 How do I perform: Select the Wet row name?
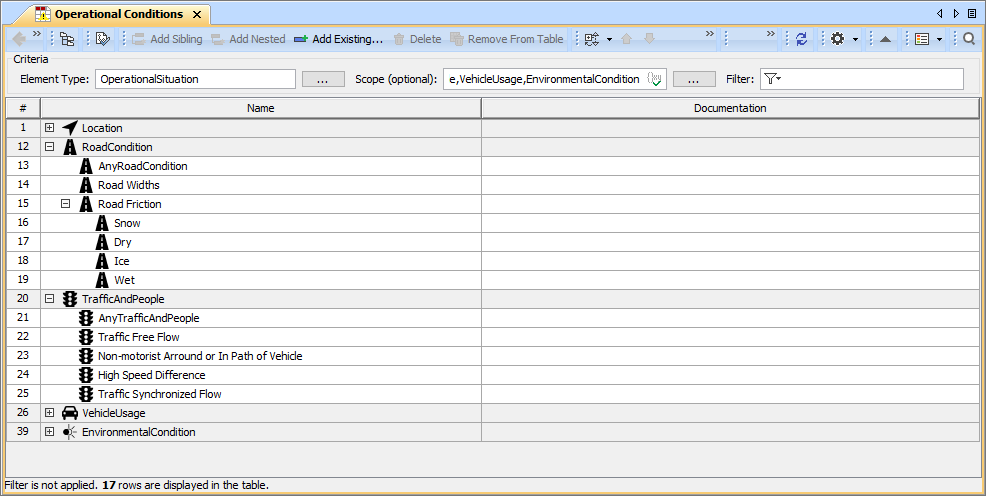pos(125,280)
